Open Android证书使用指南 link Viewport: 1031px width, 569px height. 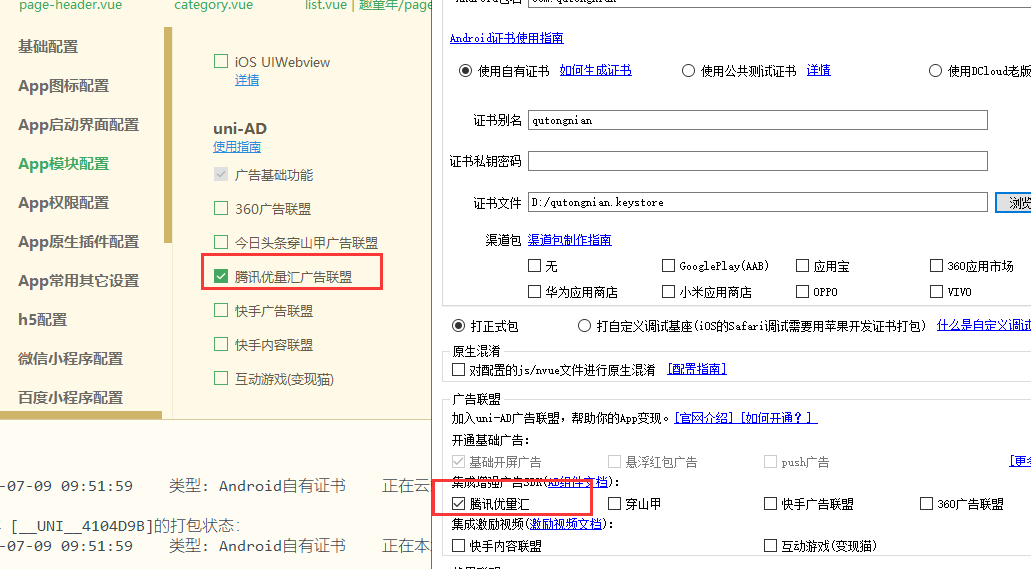[x=506, y=38]
